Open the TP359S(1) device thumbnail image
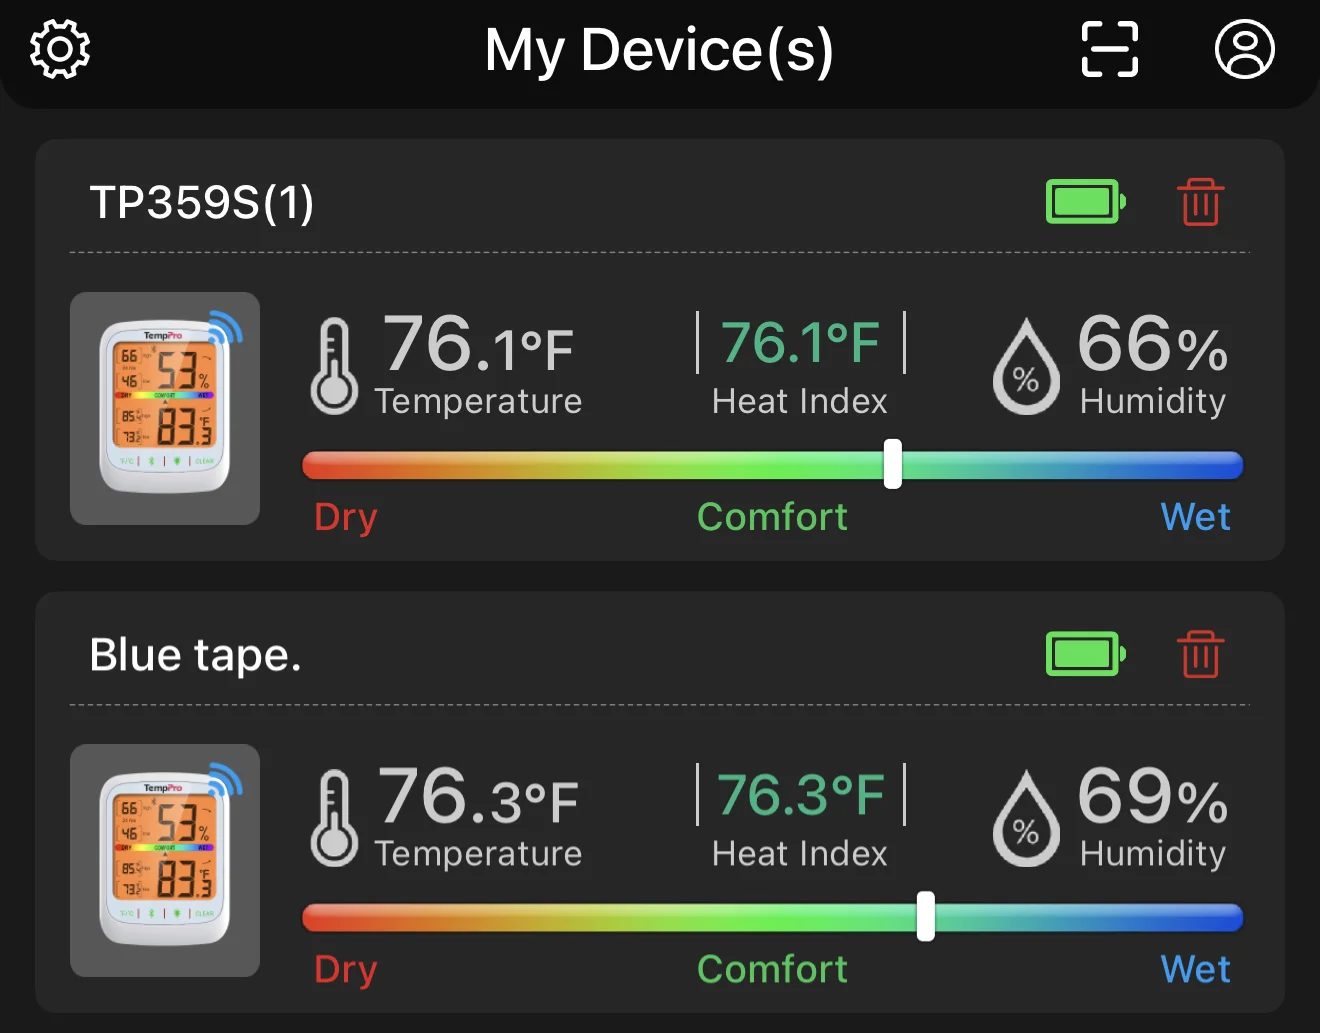Viewport: 1320px width, 1033px height. [165, 408]
